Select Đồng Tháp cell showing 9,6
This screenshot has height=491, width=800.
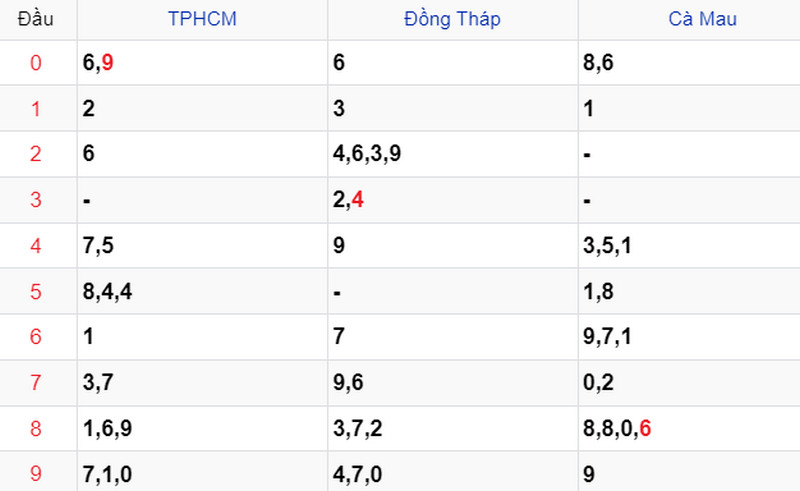[x=453, y=382]
